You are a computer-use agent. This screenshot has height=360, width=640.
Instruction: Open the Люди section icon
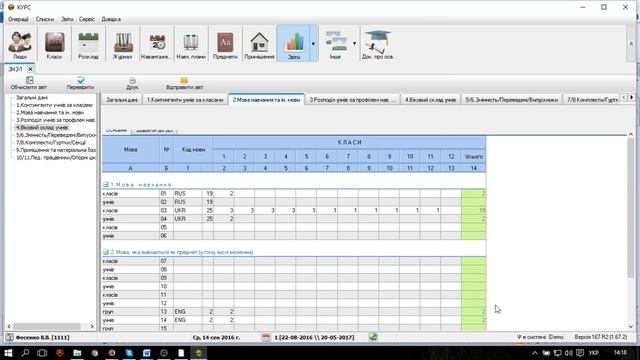click(20, 44)
